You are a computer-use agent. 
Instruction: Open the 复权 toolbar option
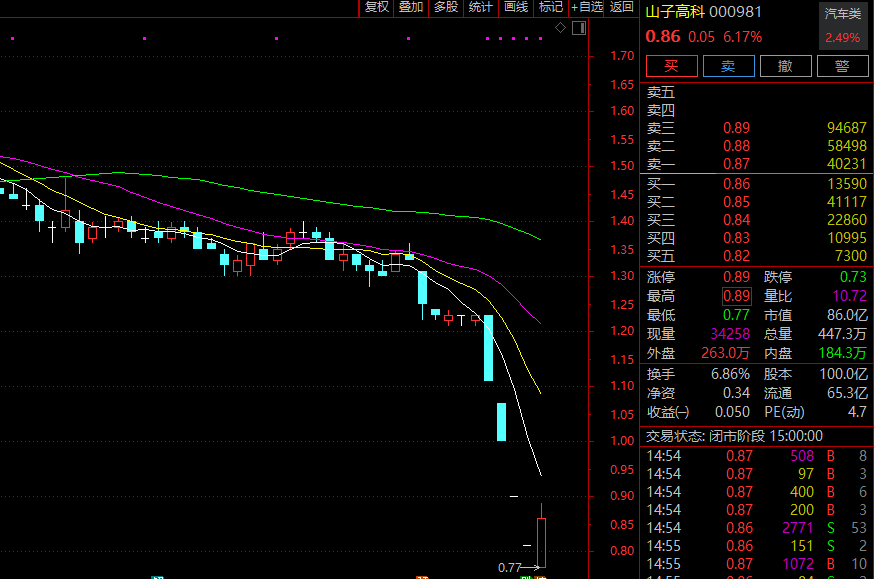tap(376, 7)
